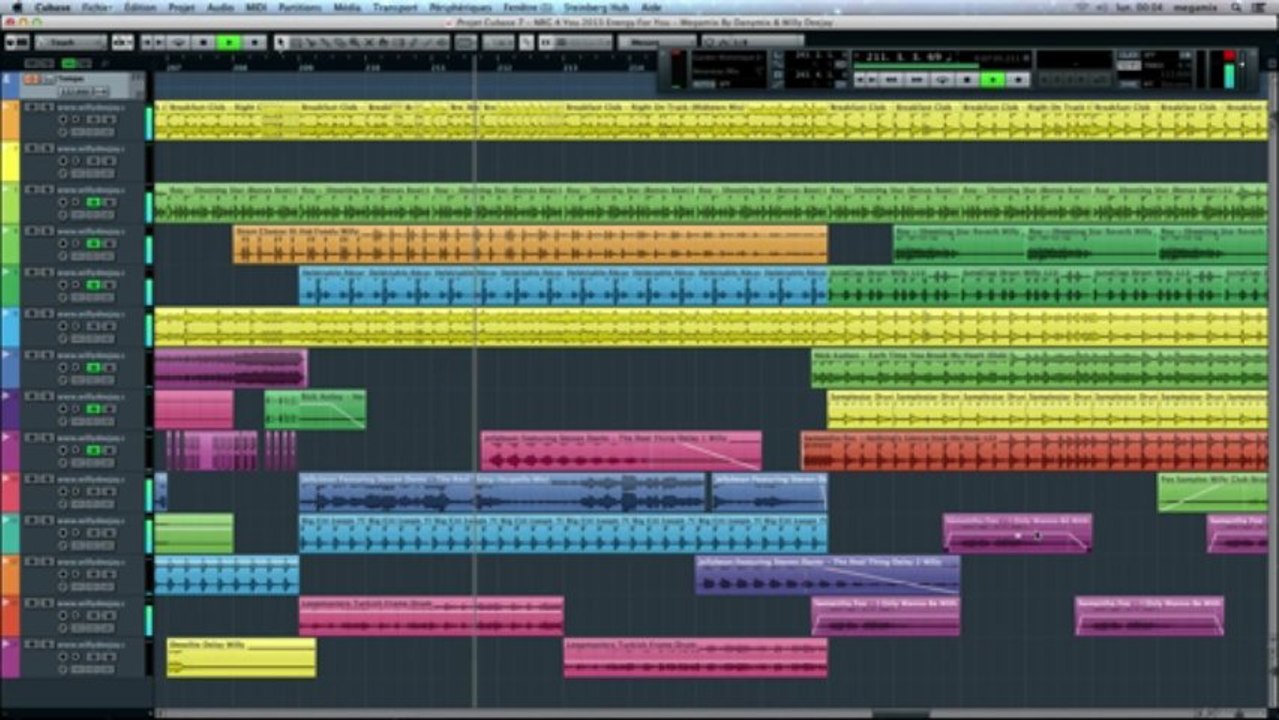Open the Aide menu
1279x720 pixels.
[651, 7]
